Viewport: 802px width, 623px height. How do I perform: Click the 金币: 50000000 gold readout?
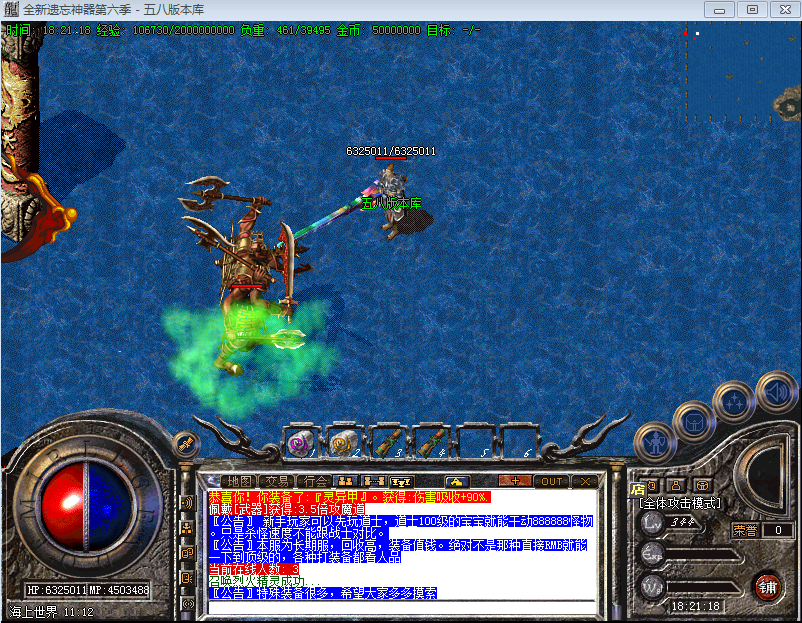pyautogui.click(x=378, y=30)
